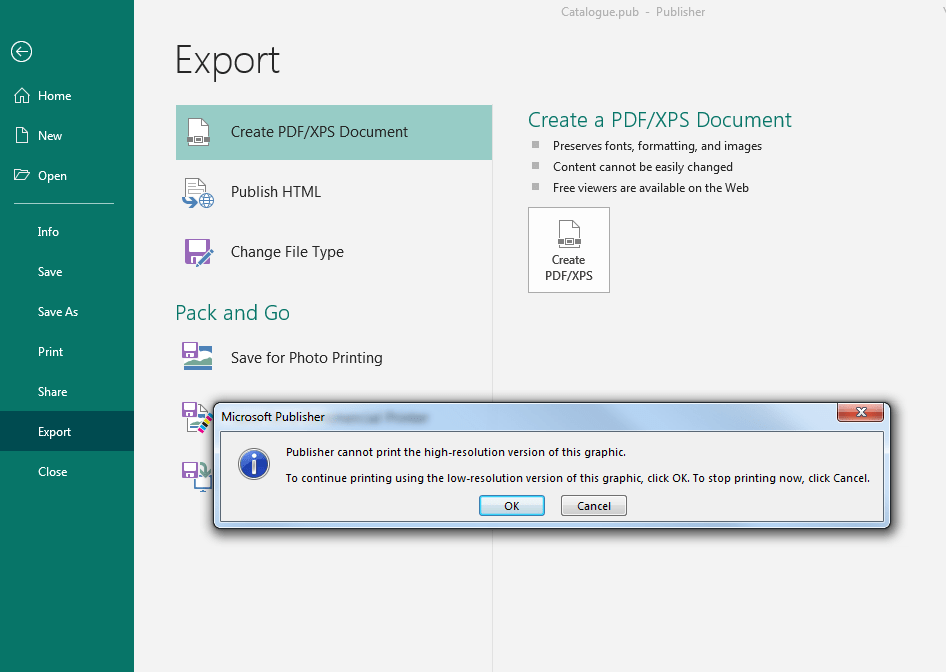Image resolution: width=946 pixels, height=672 pixels.
Task: Choose Close from the sidebar
Action: [52, 471]
